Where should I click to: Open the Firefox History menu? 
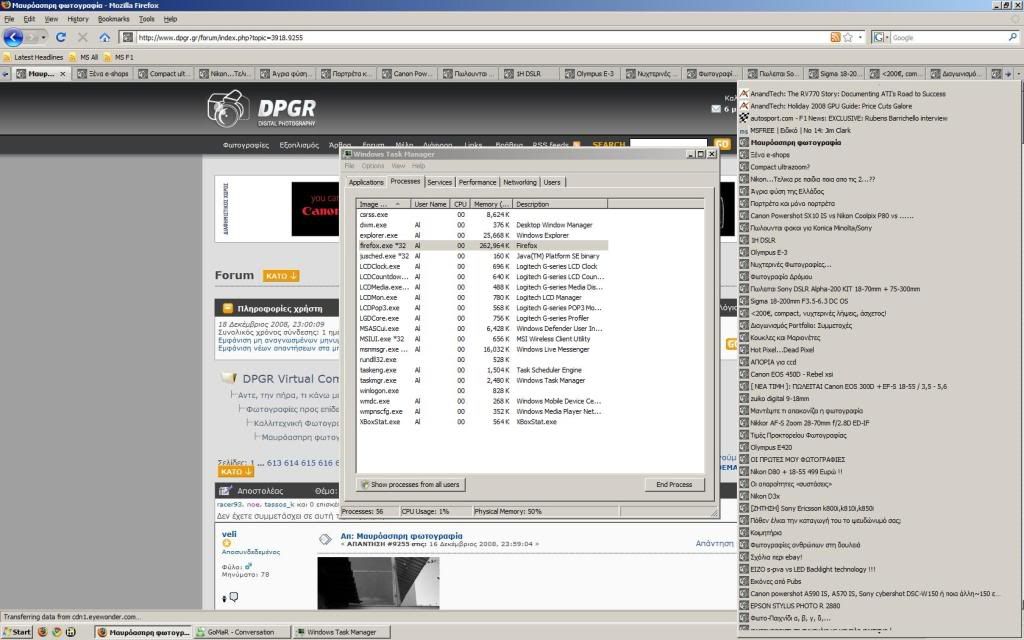(78, 19)
